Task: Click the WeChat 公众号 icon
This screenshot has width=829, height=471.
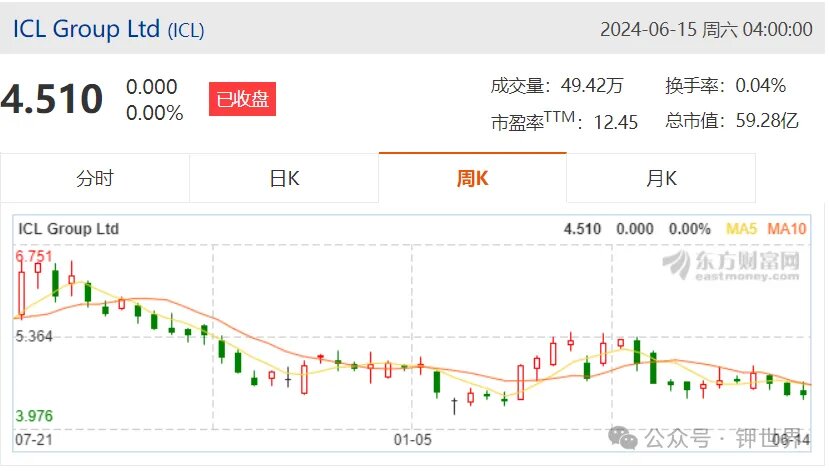Action: [x=623, y=437]
